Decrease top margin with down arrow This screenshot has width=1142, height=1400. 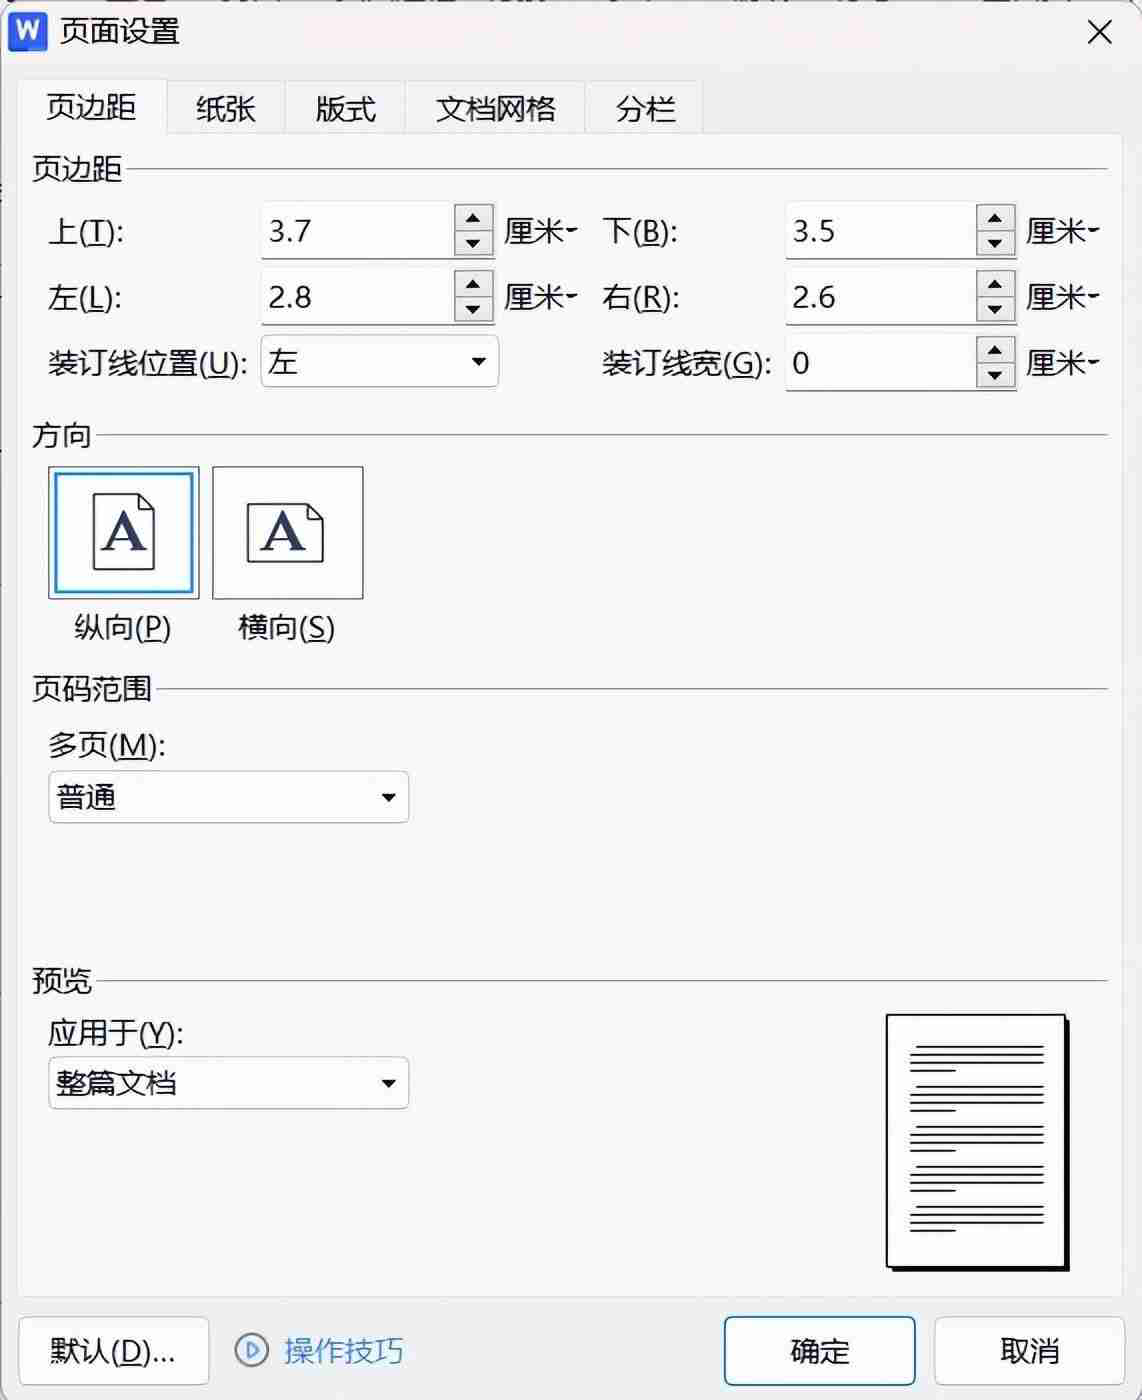[474, 244]
